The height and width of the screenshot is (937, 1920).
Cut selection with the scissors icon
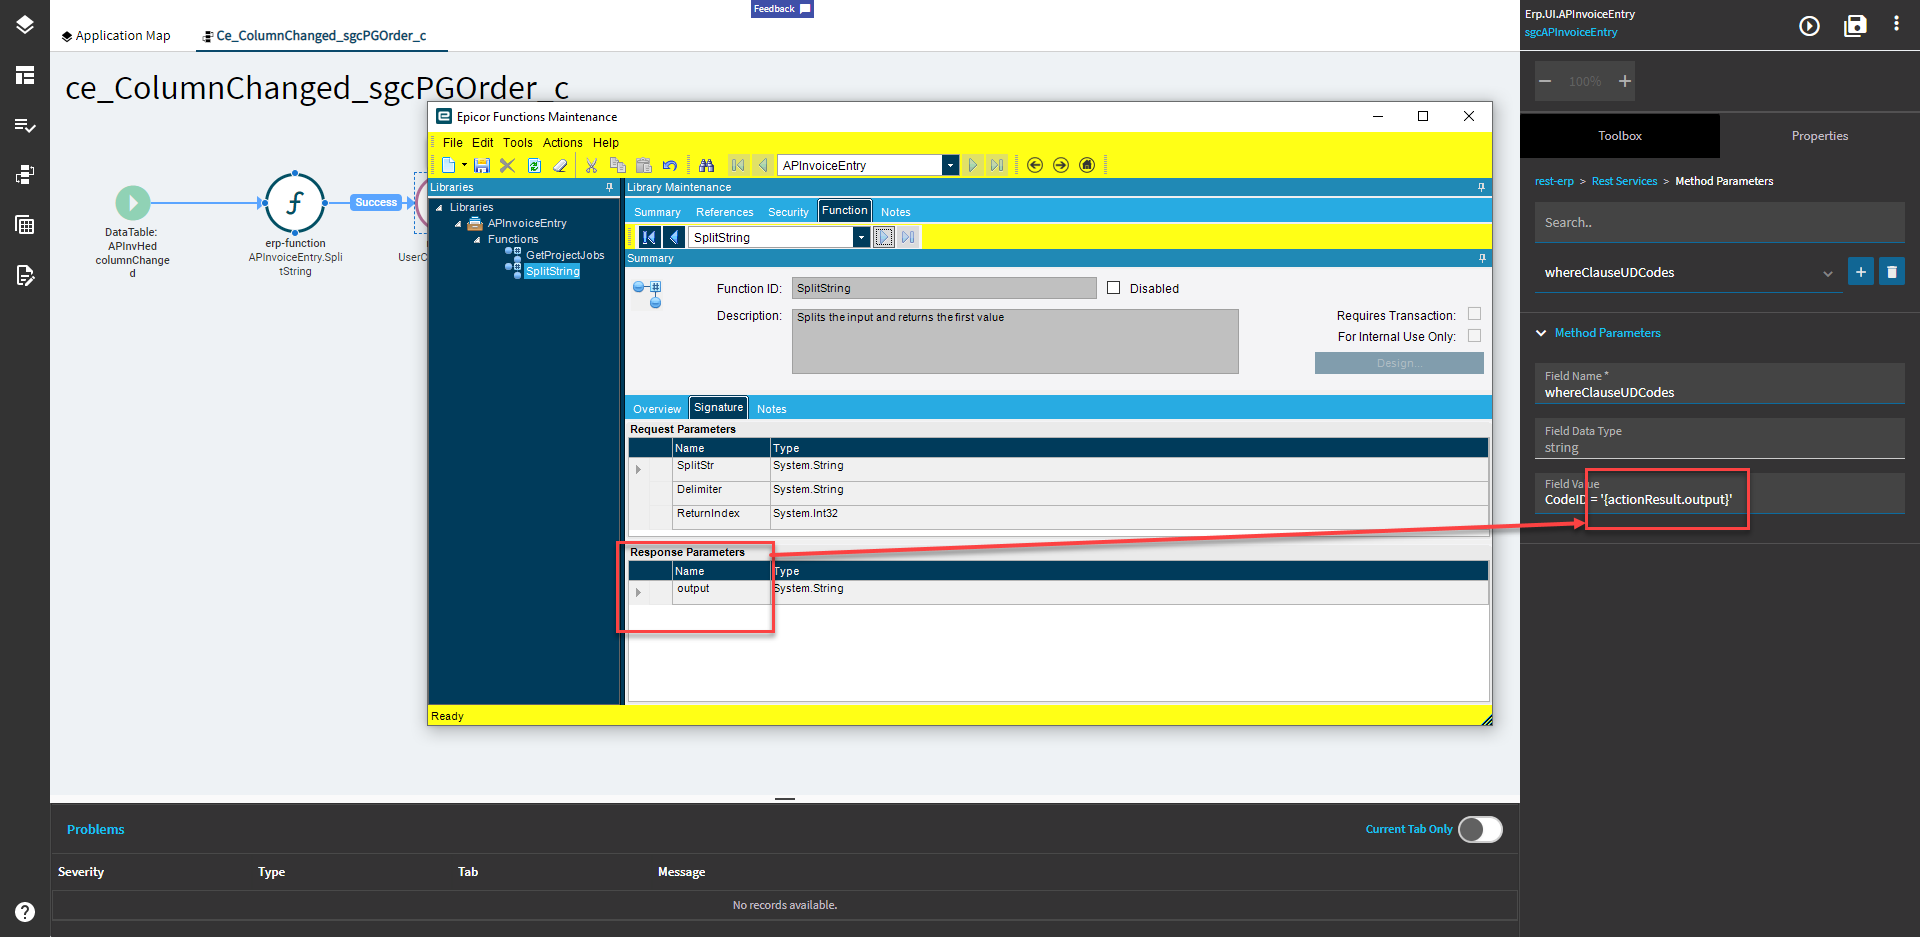click(x=592, y=165)
